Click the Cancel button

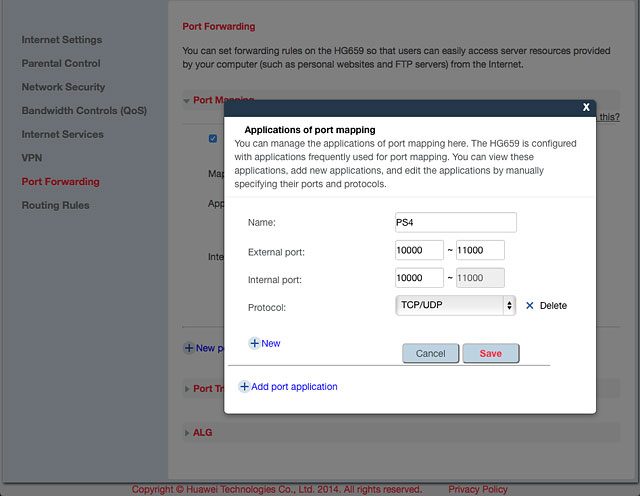tap(431, 354)
